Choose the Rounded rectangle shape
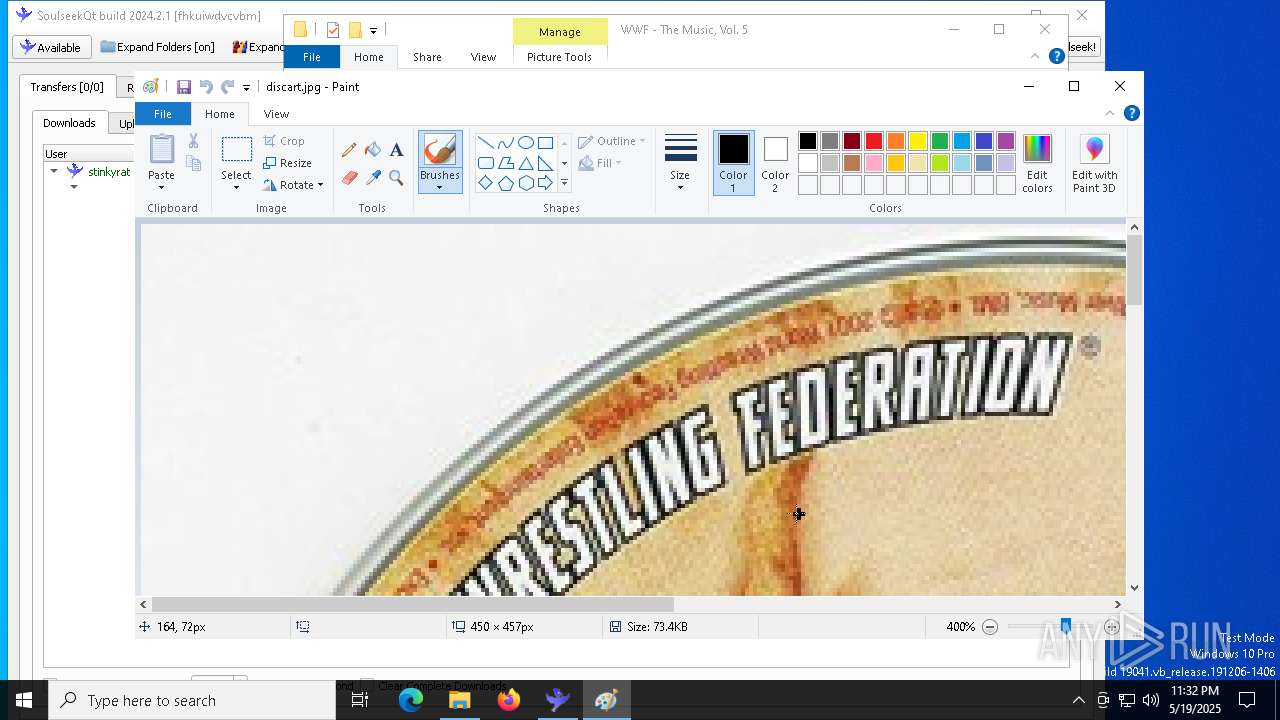The image size is (1280, 720). pyautogui.click(x=485, y=163)
